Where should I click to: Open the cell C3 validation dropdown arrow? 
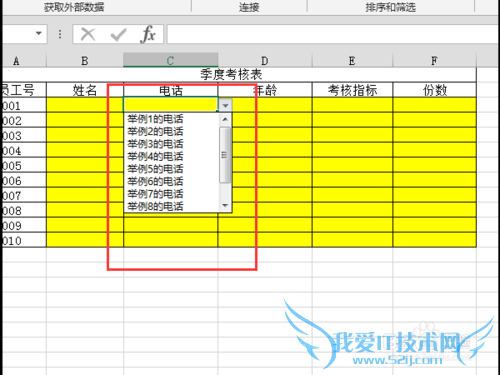(225, 106)
